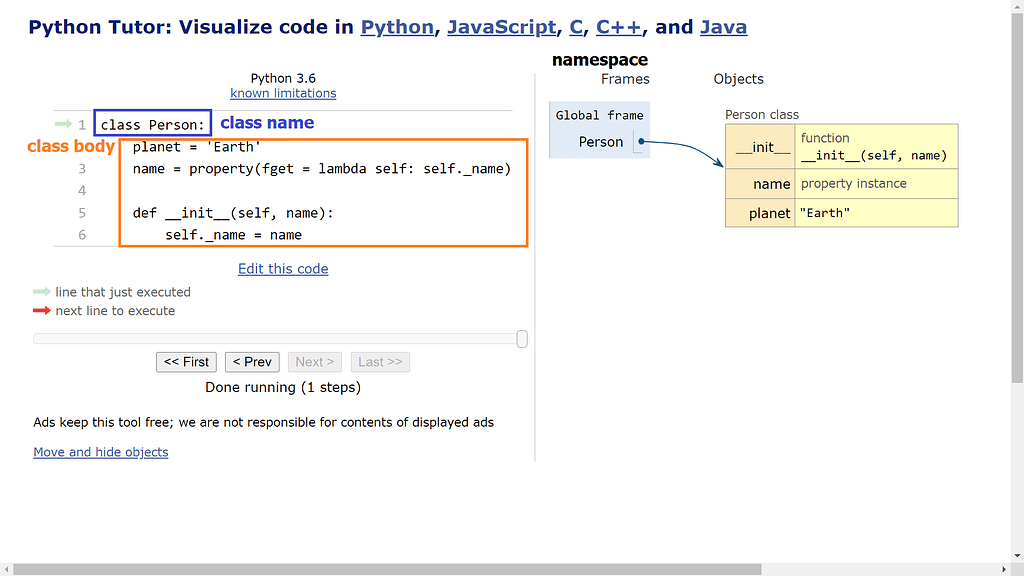Click the horizontal scrollbar at bottom
This screenshot has width=1024, height=576.
point(400,569)
